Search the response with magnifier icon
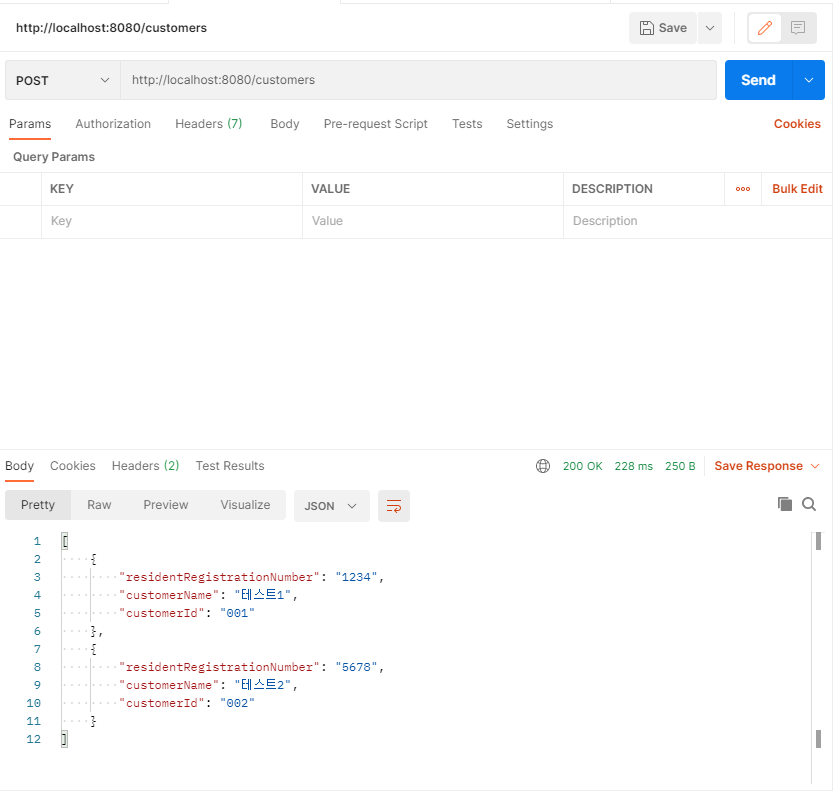833x791 pixels. click(809, 504)
